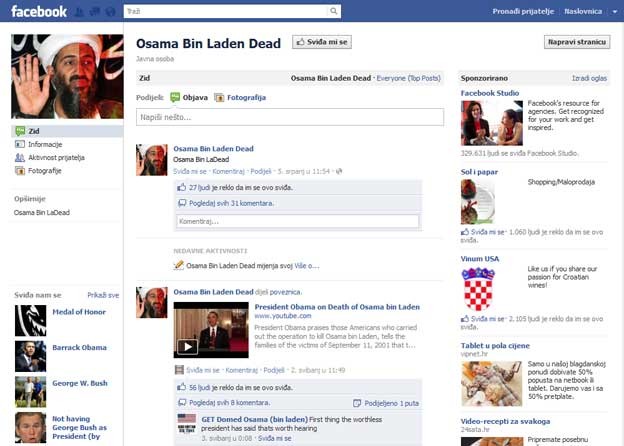Like the first wall post

[x=190, y=171]
